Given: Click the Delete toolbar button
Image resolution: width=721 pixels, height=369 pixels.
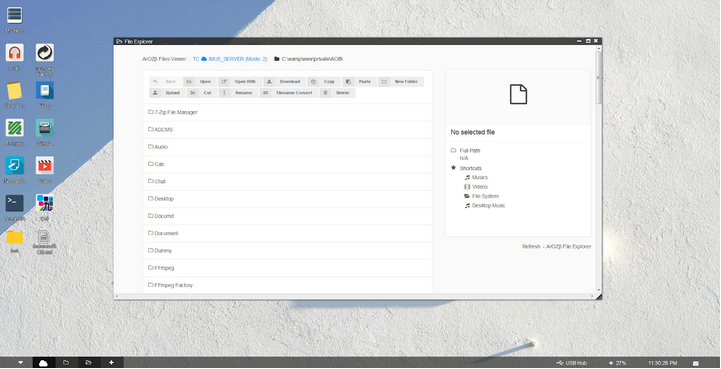Looking at the screenshot, I should pos(337,93).
